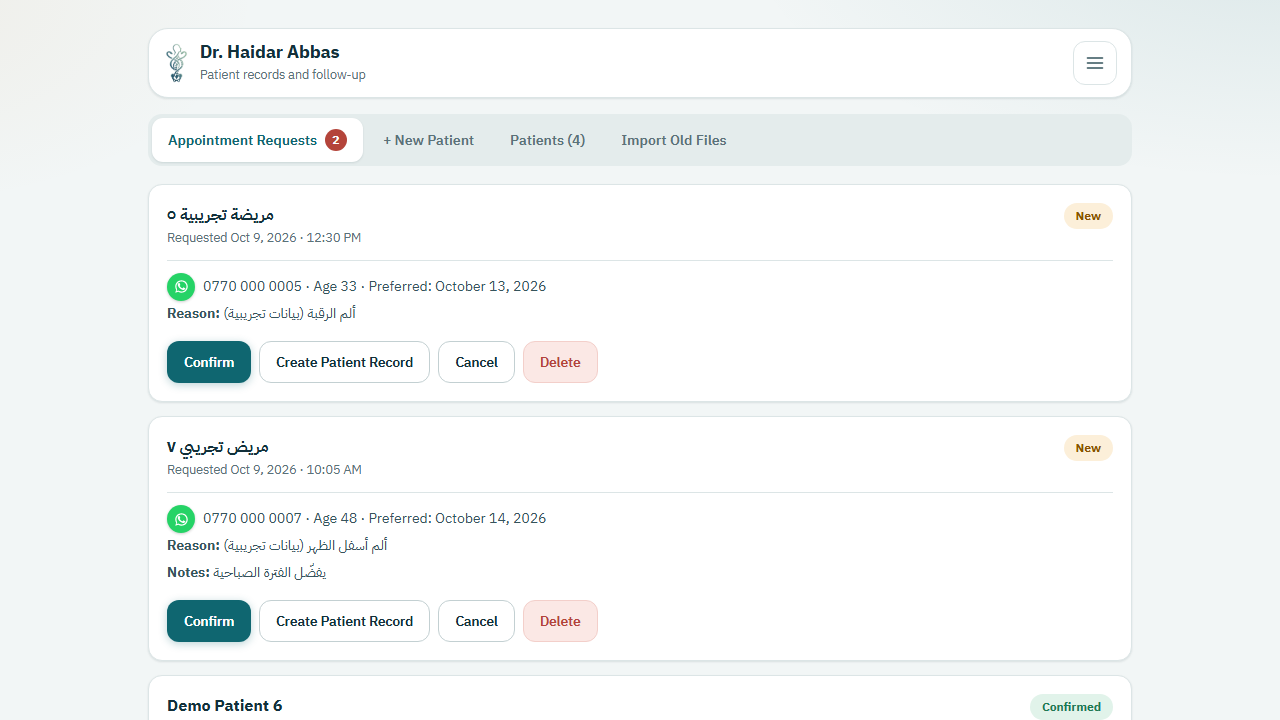This screenshot has width=1280, height=720.
Task: Cancel the October 13 preferred request
Action: click(x=476, y=362)
